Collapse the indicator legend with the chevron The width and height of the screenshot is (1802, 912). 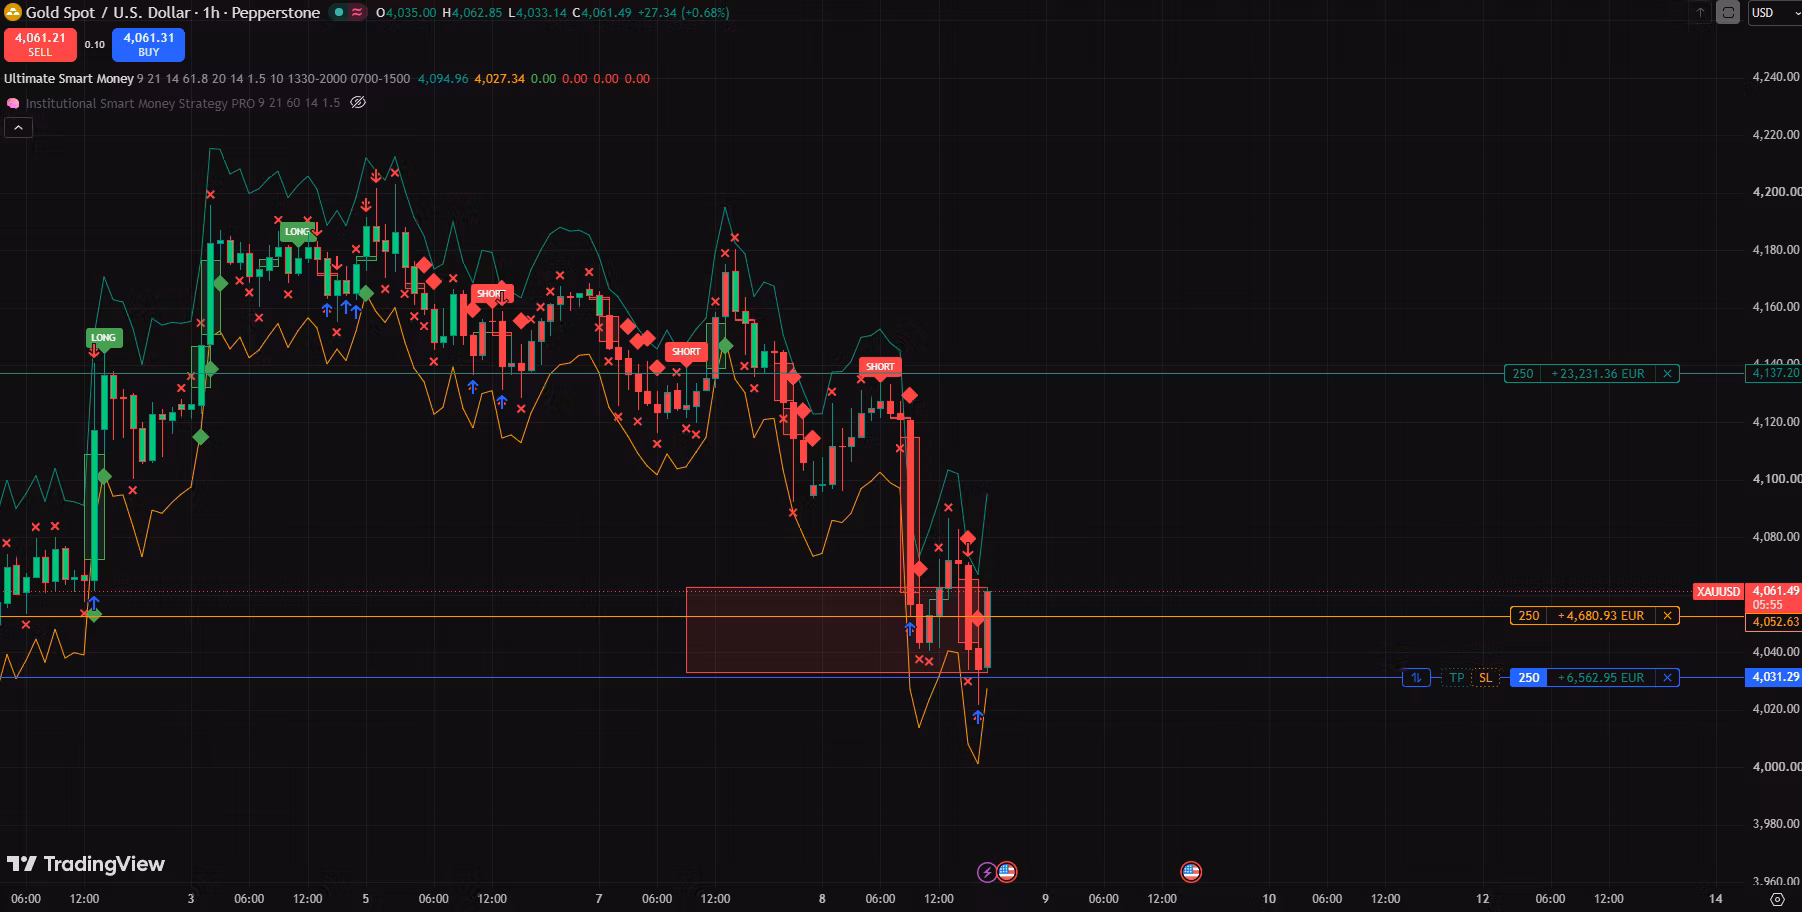click(x=18, y=127)
